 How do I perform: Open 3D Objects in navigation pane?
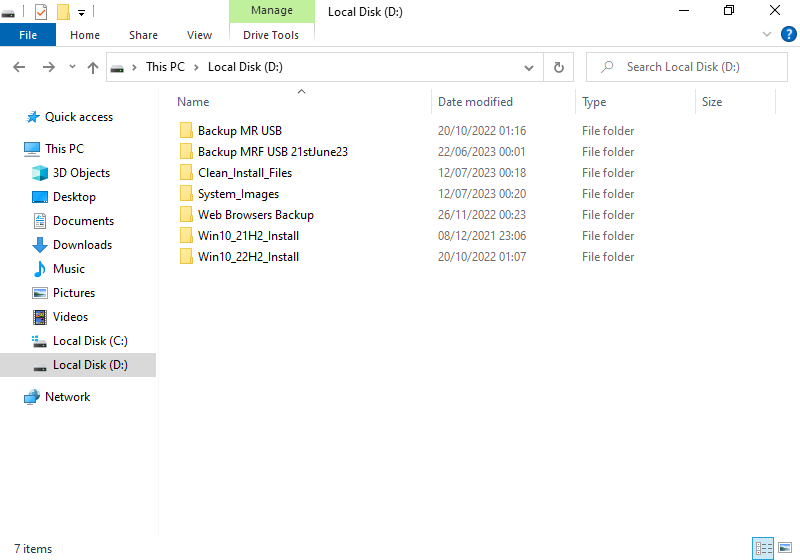click(81, 173)
